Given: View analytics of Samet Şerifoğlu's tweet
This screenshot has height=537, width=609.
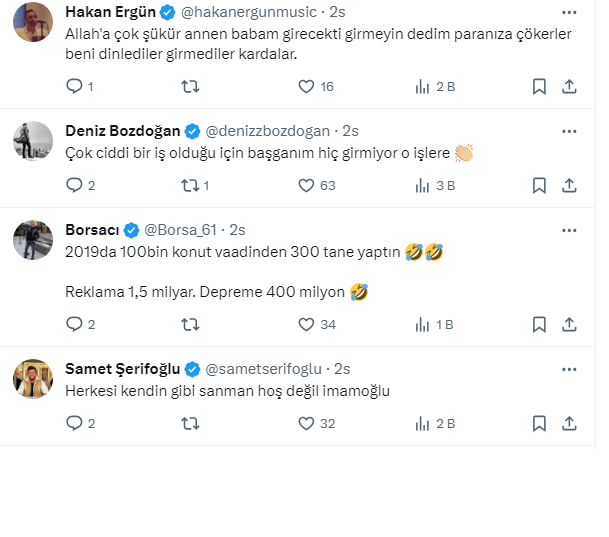Looking at the screenshot, I should point(423,423).
